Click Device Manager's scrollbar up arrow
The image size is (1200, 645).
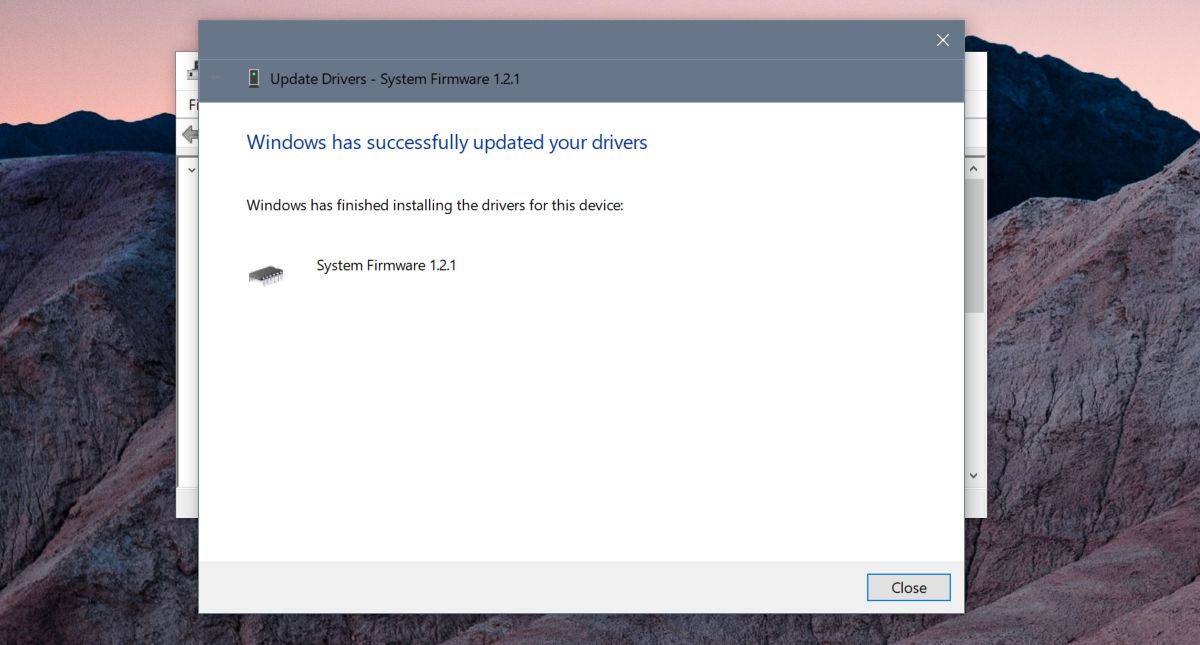974,169
